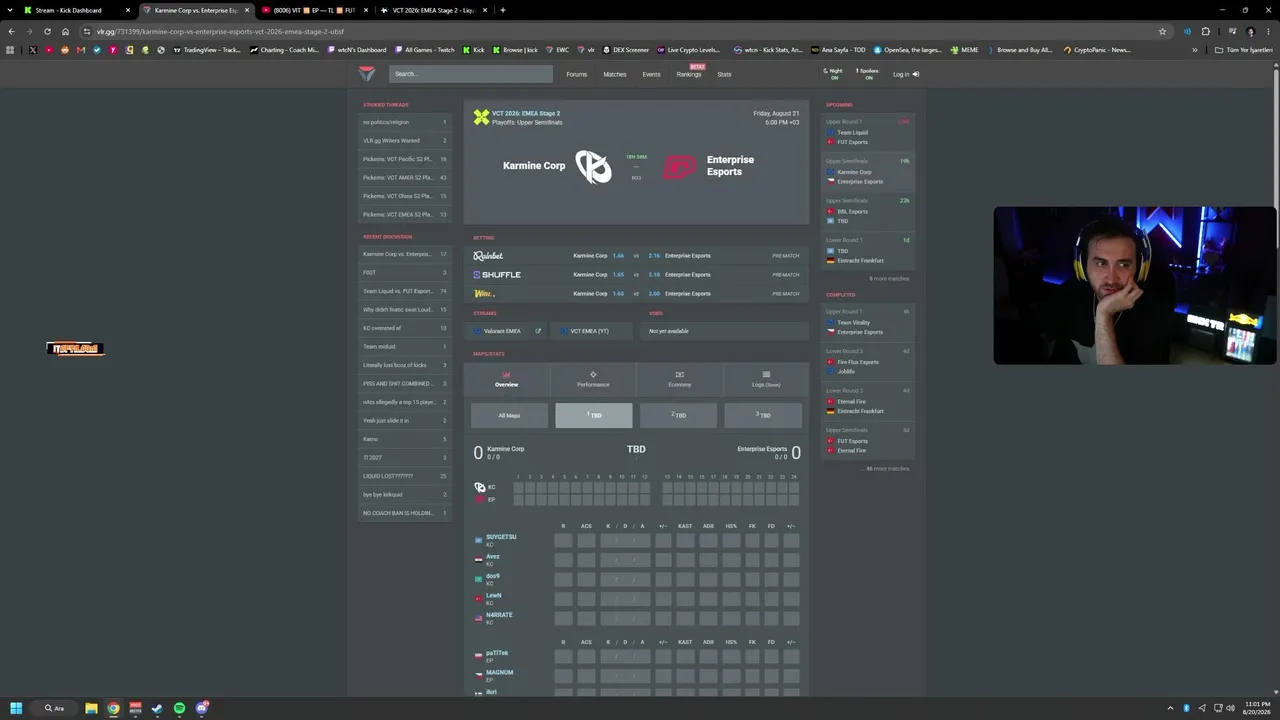Toggle Night mode switch

833,74
